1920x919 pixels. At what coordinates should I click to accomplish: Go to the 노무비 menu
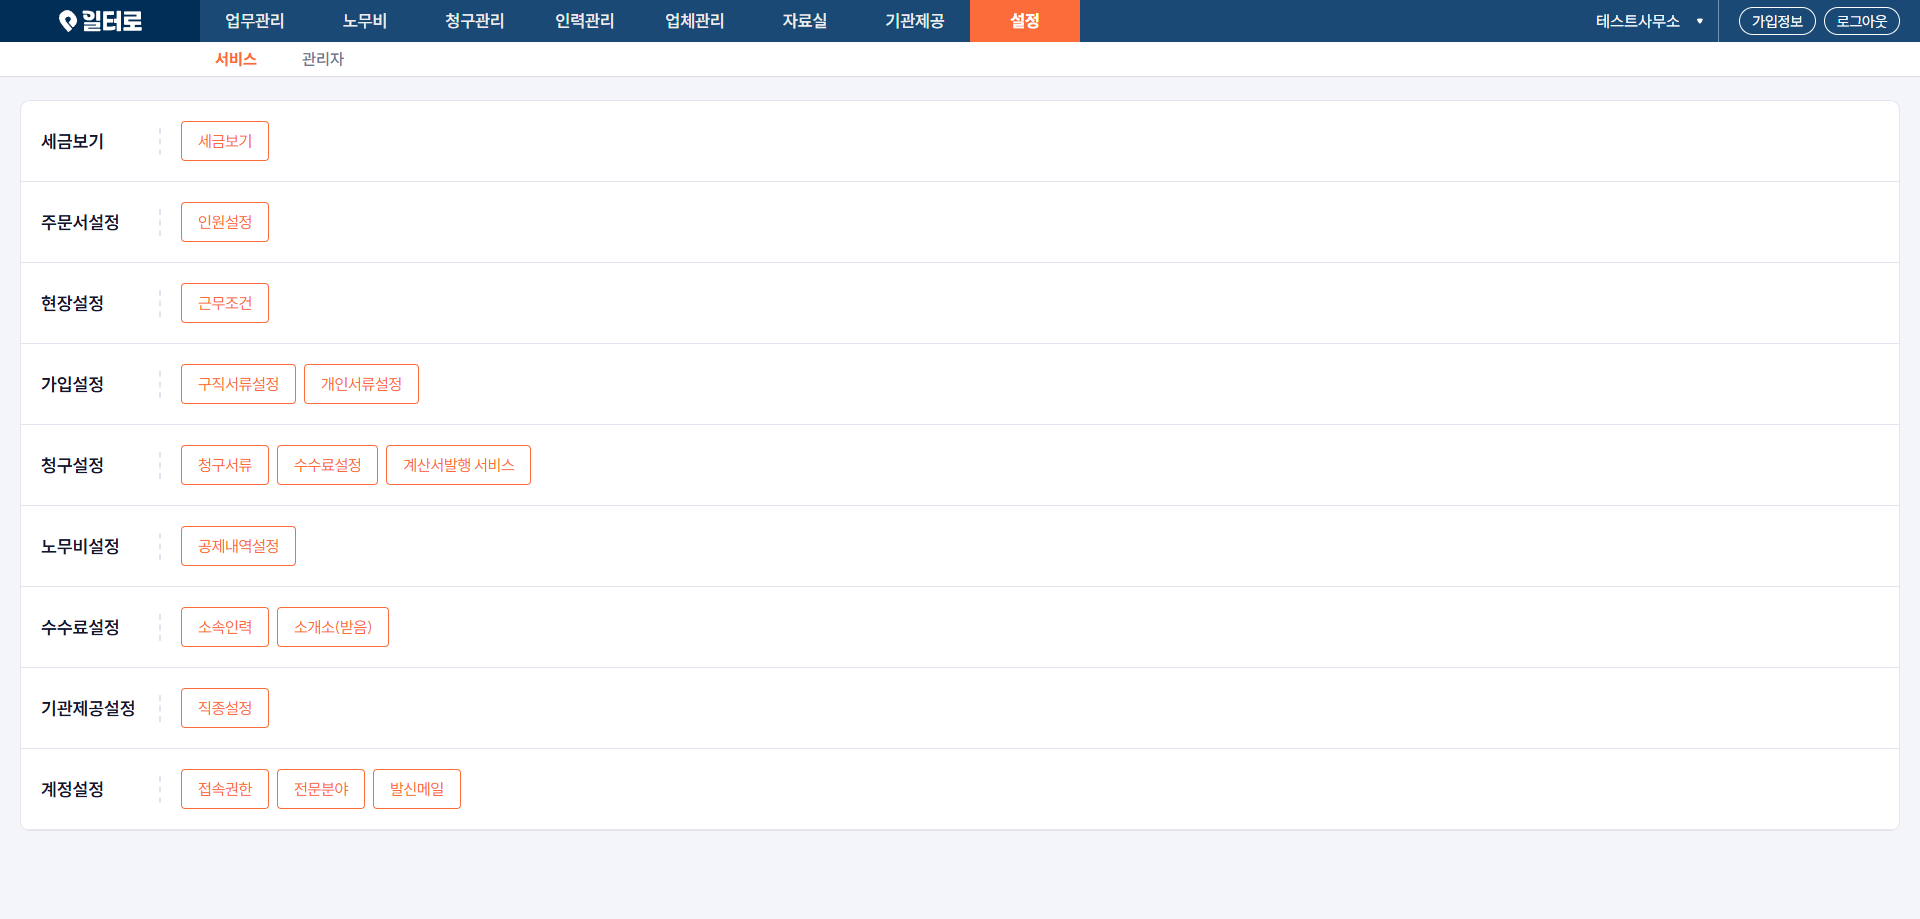tap(364, 21)
